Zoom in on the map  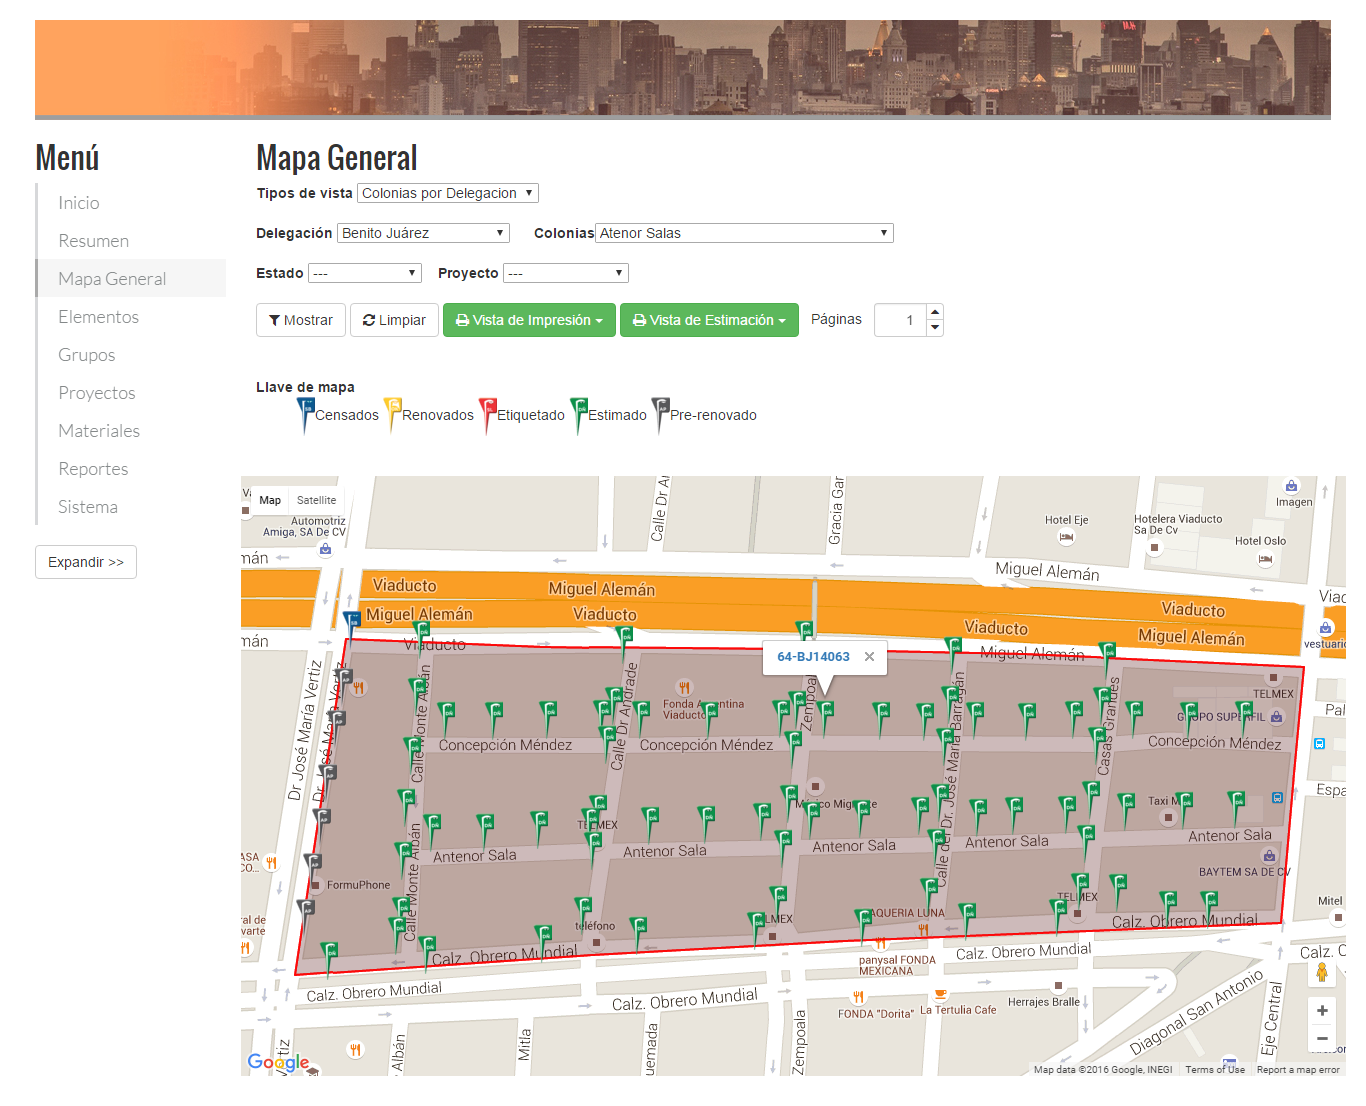click(1321, 1011)
